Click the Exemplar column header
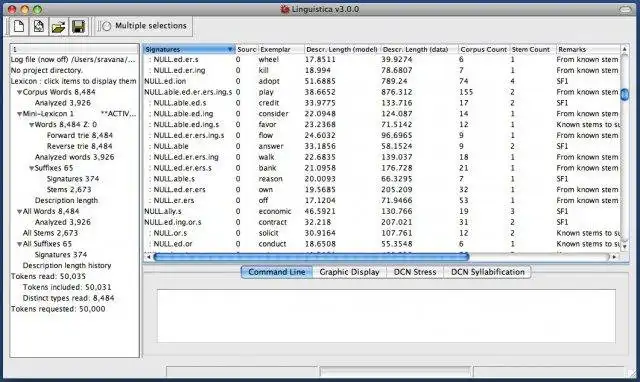640x382 pixels. point(281,49)
